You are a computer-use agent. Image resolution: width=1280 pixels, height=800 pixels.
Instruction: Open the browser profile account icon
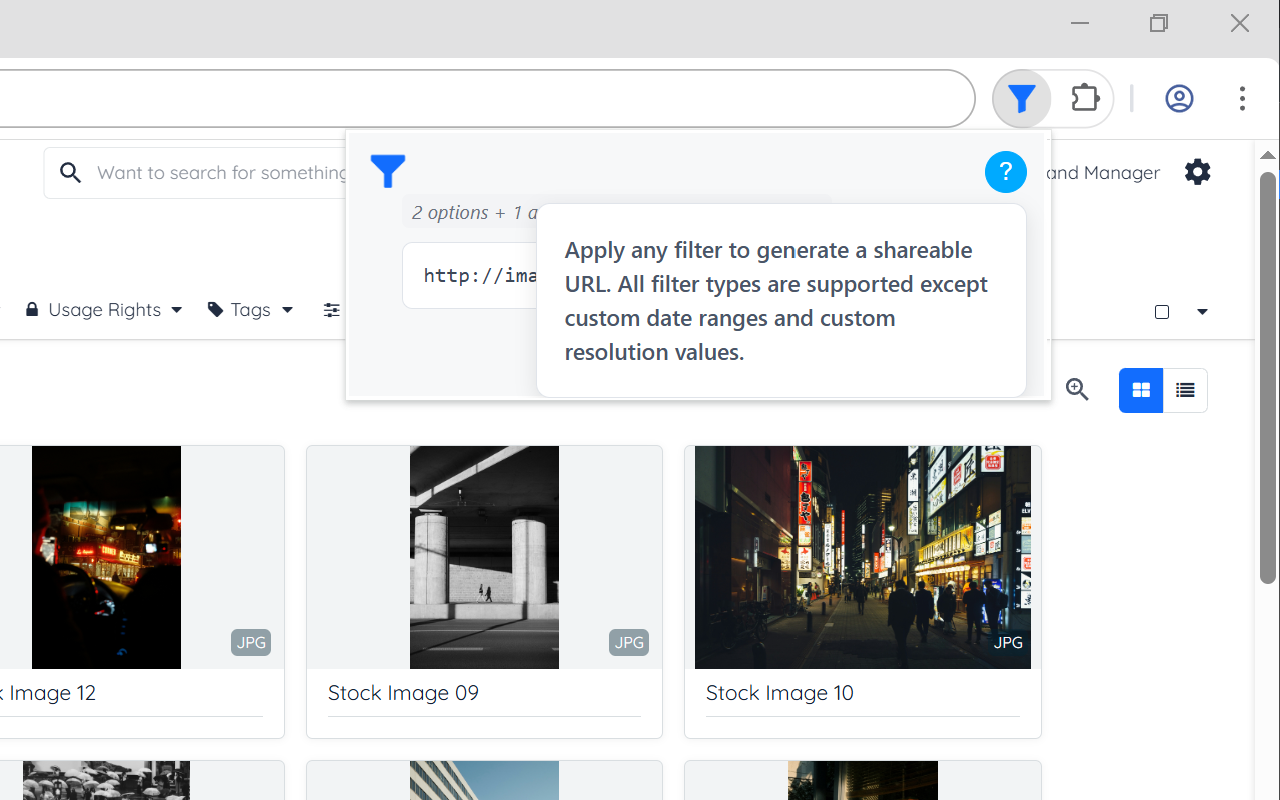(x=1179, y=99)
